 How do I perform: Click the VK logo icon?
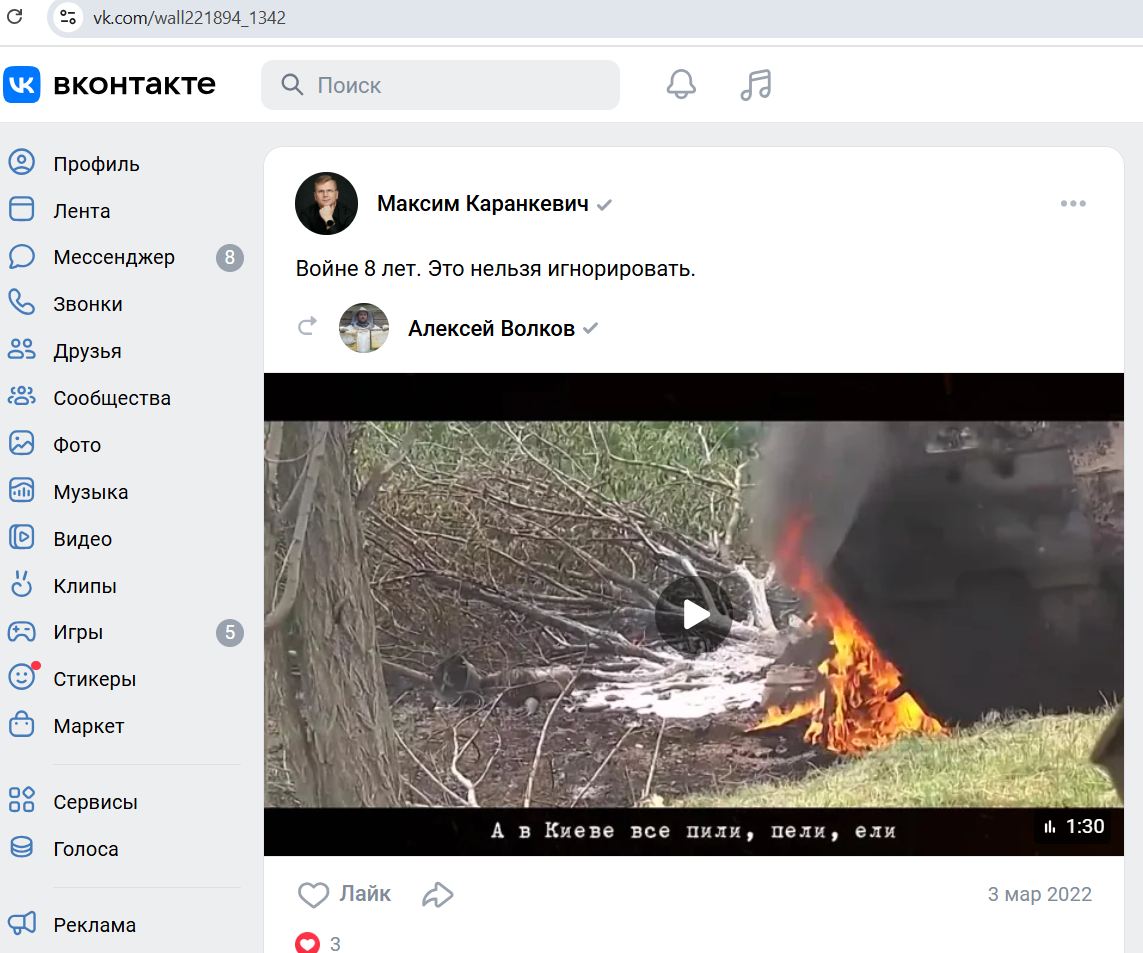(x=22, y=85)
